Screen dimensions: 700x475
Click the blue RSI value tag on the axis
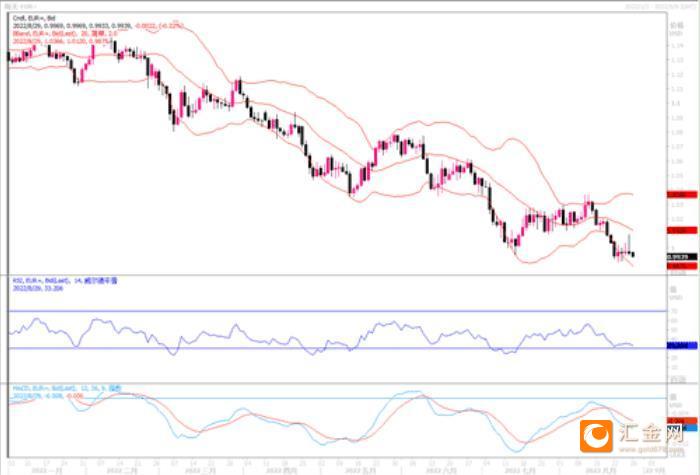tap(682, 345)
